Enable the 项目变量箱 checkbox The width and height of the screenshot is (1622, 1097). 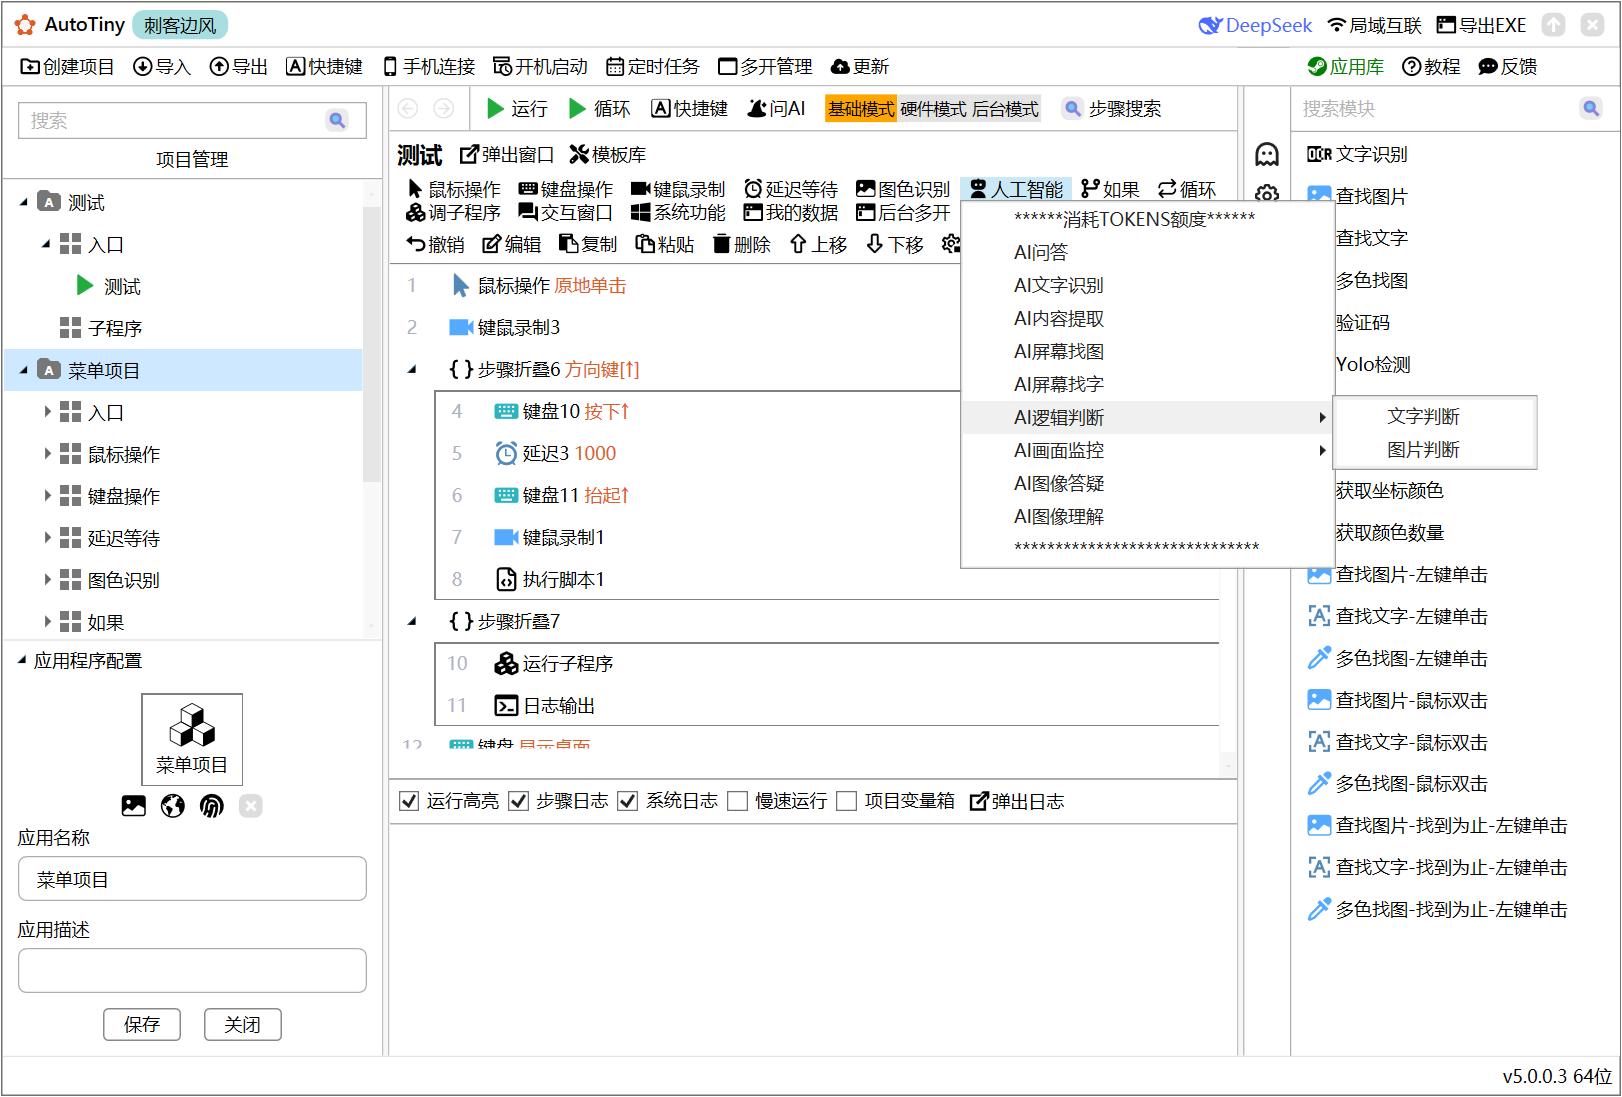click(x=847, y=801)
